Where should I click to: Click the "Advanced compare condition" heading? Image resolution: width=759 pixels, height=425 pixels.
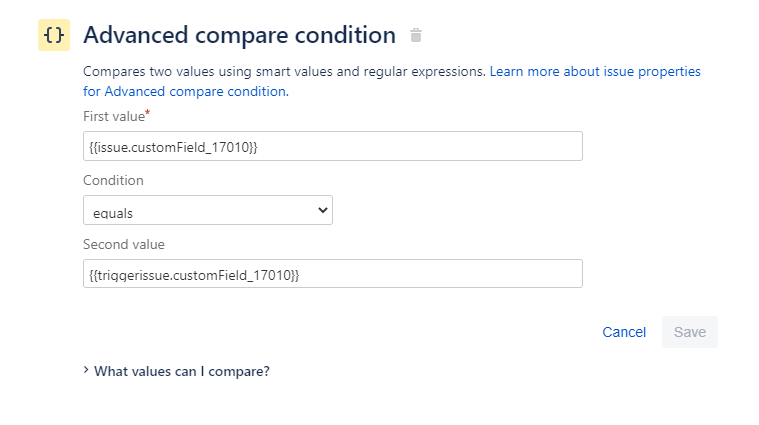click(x=239, y=36)
